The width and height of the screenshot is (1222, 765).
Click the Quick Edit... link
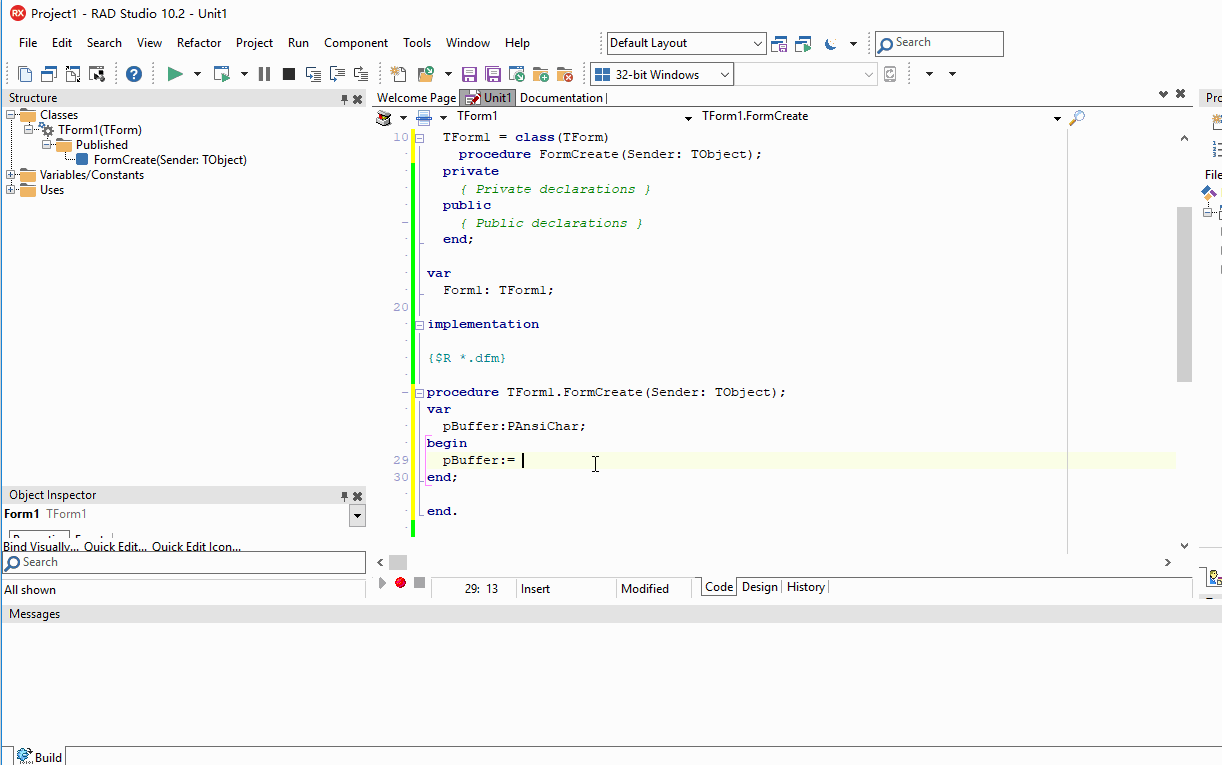pyautogui.click(x=115, y=547)
